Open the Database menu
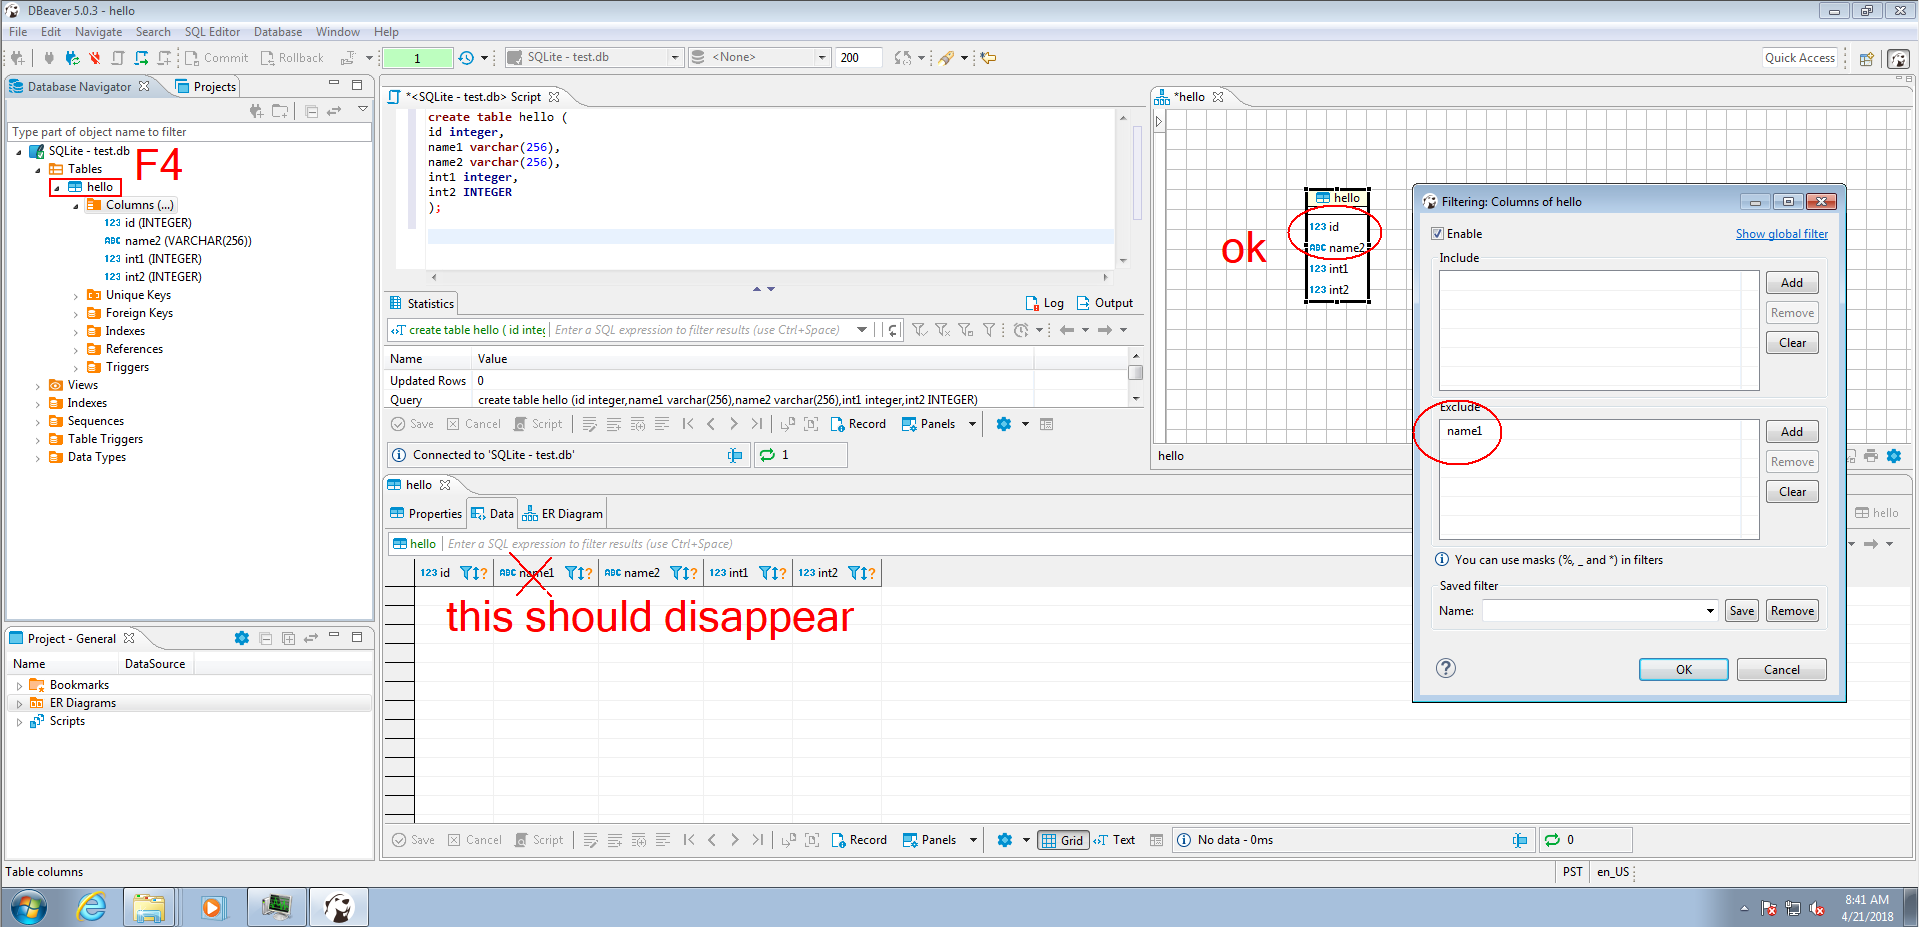The height and width of the screenshot is (927, 1920). (277, 32)
